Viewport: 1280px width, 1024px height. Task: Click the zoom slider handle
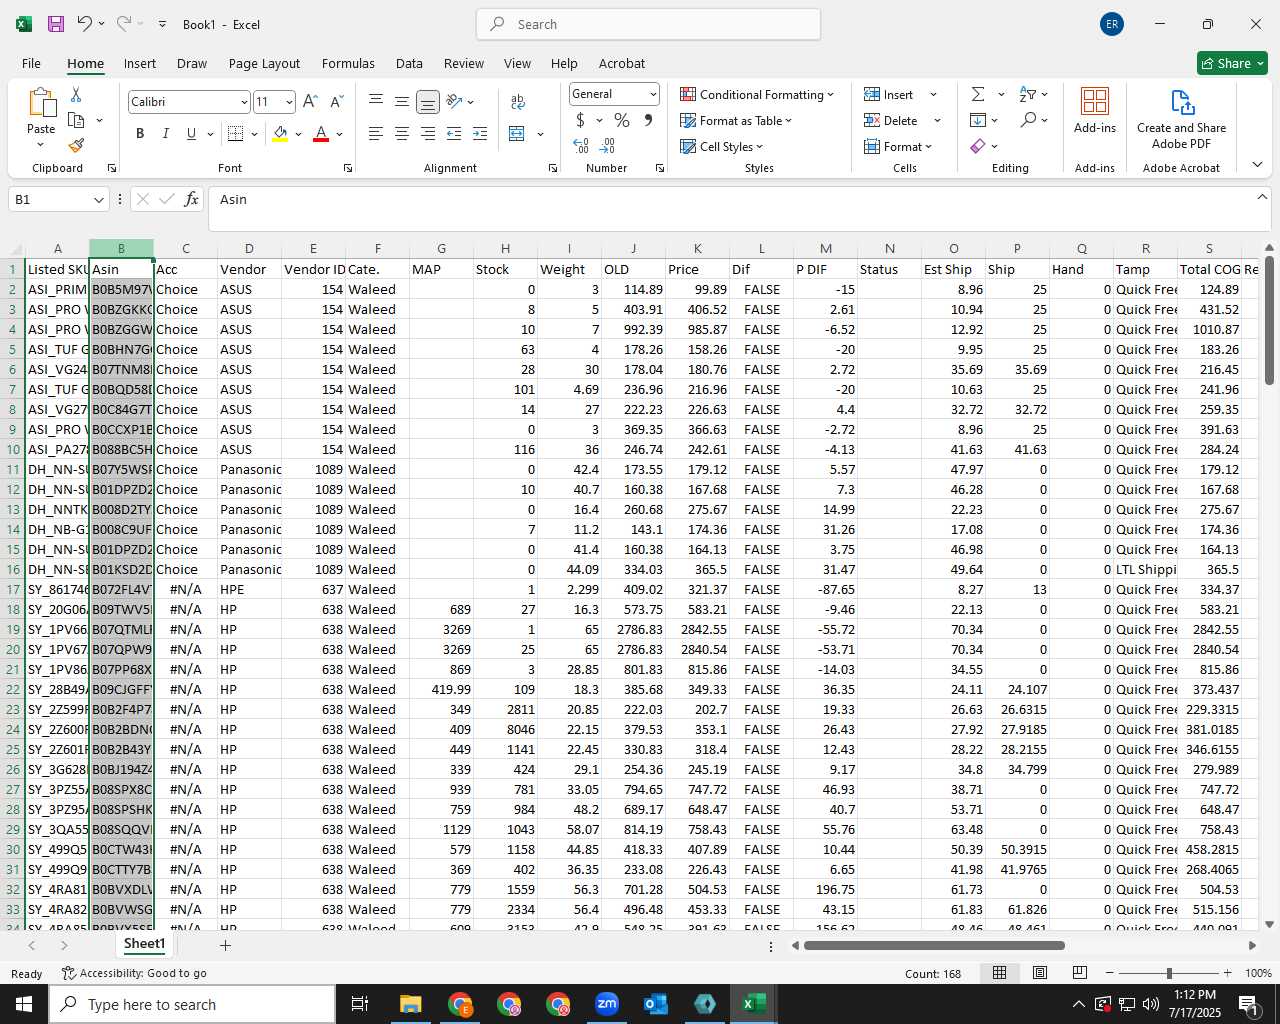[1168, 973]
